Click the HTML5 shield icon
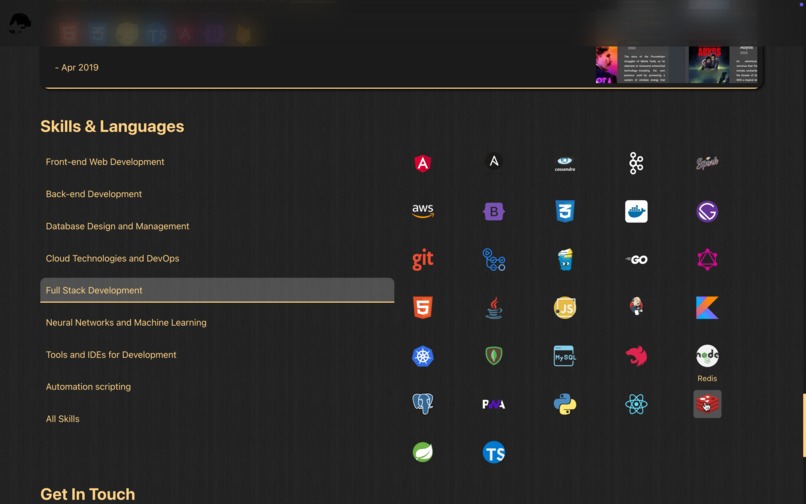 pos(423,308)
